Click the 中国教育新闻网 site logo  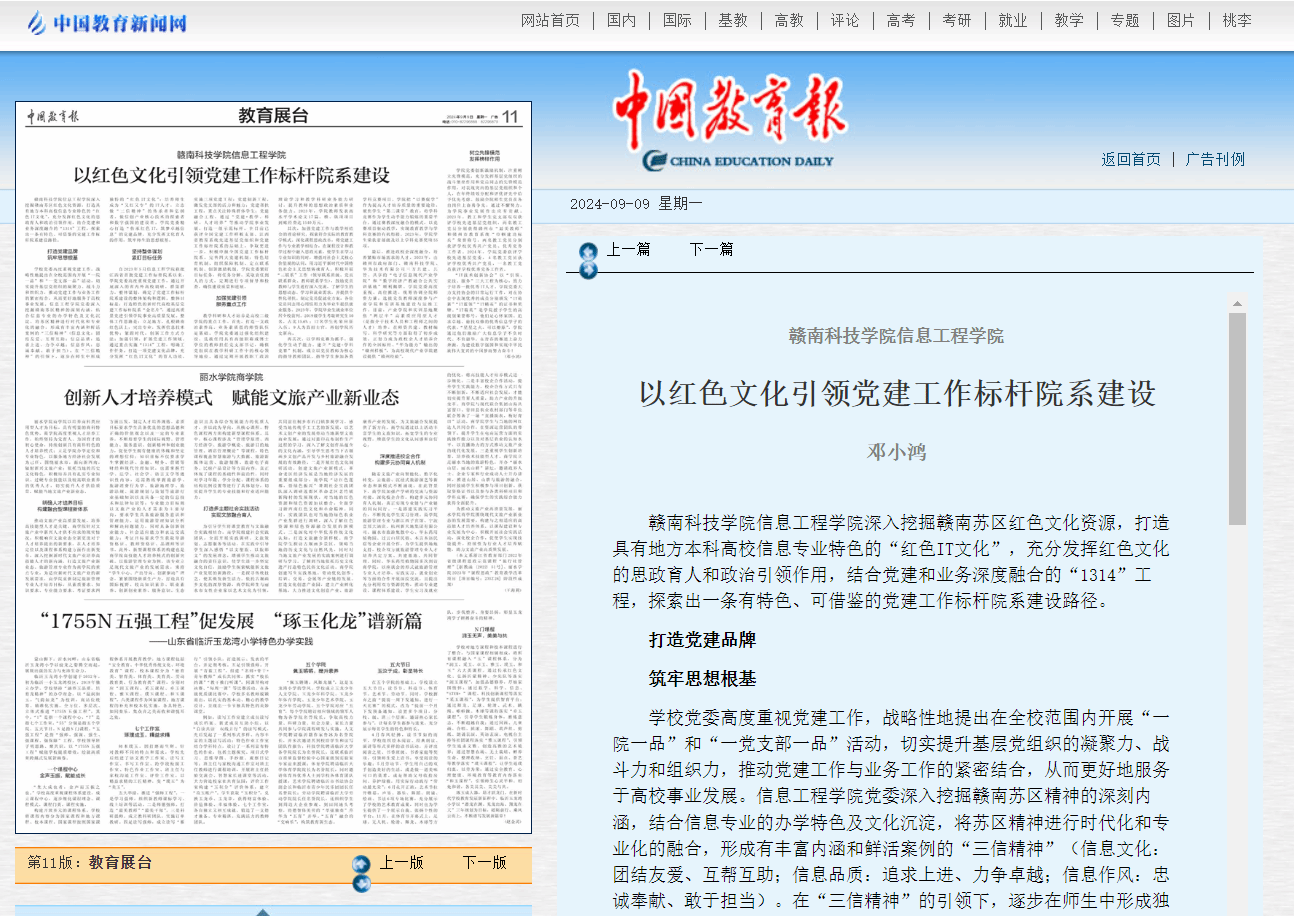(x=106, y=21)
